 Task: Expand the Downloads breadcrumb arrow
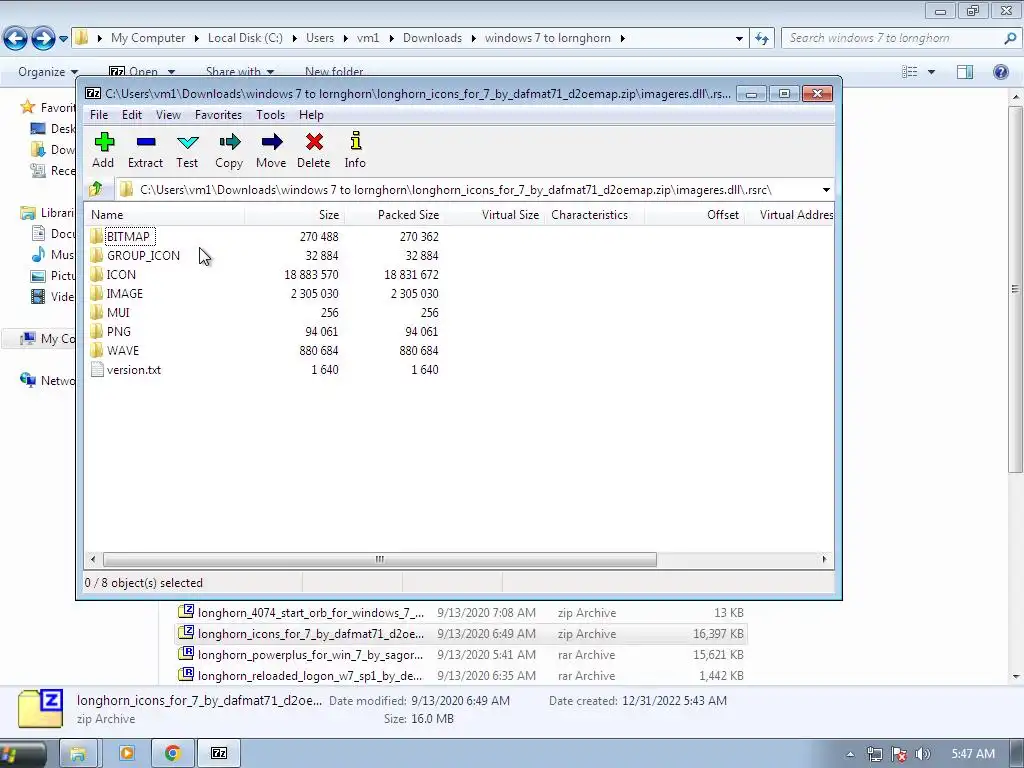473,39
